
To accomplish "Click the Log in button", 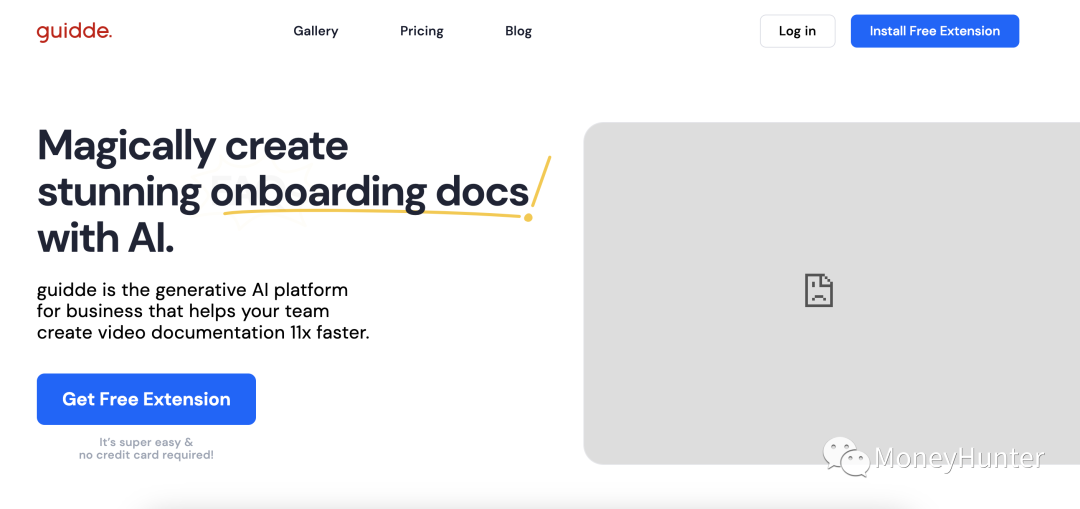I will tap(798, 31).
